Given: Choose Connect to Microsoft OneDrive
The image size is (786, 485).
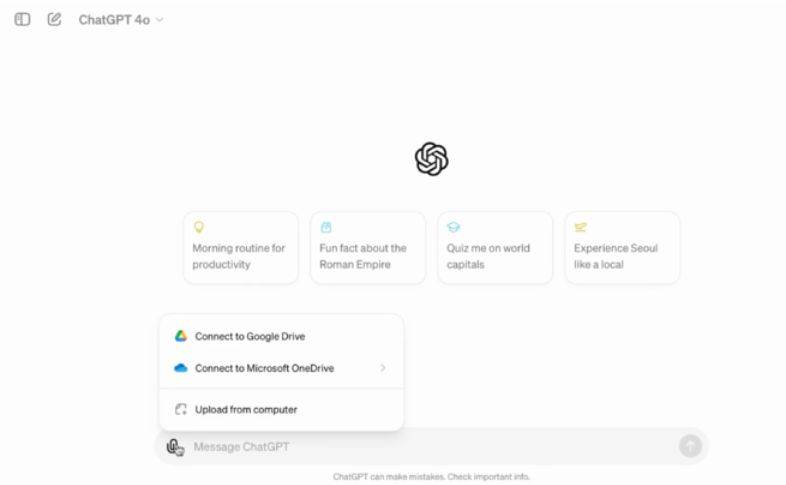Looking at the screenshot, I should 264,368.
